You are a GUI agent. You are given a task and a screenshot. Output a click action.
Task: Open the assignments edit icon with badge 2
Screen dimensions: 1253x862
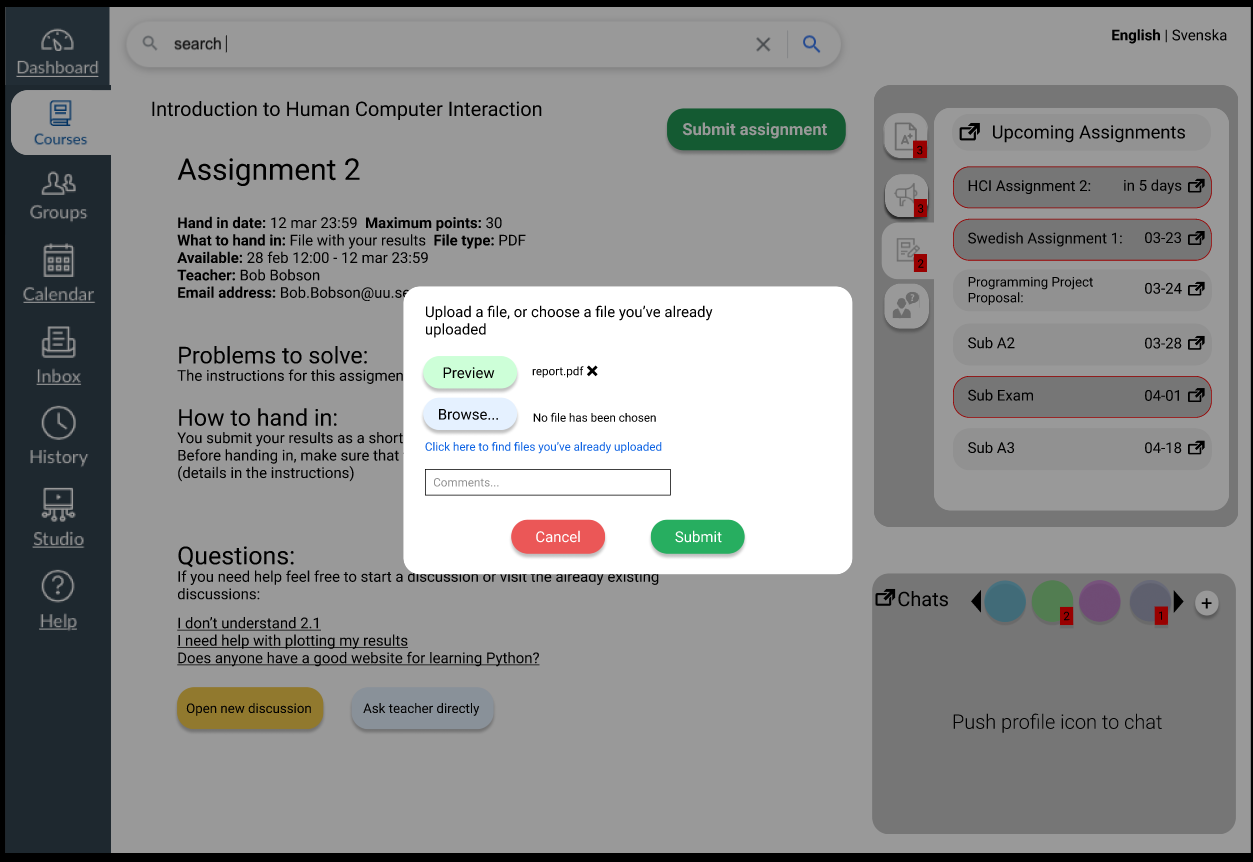point(906,248)
